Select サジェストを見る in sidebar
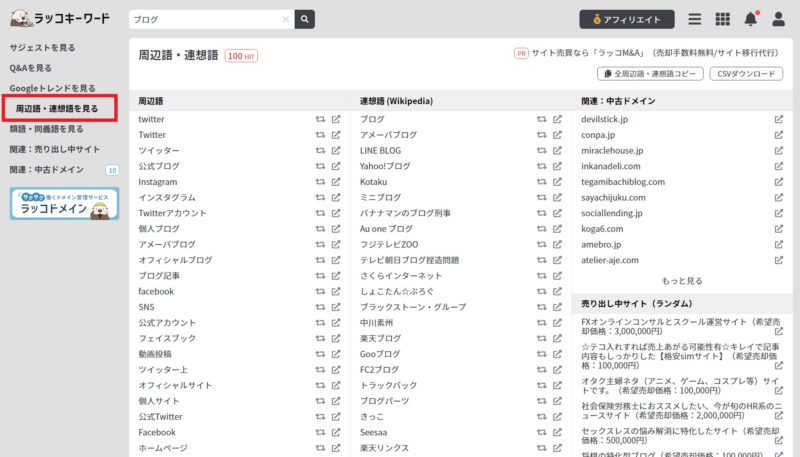Screen dimensions: 800x457 (42, 47)
